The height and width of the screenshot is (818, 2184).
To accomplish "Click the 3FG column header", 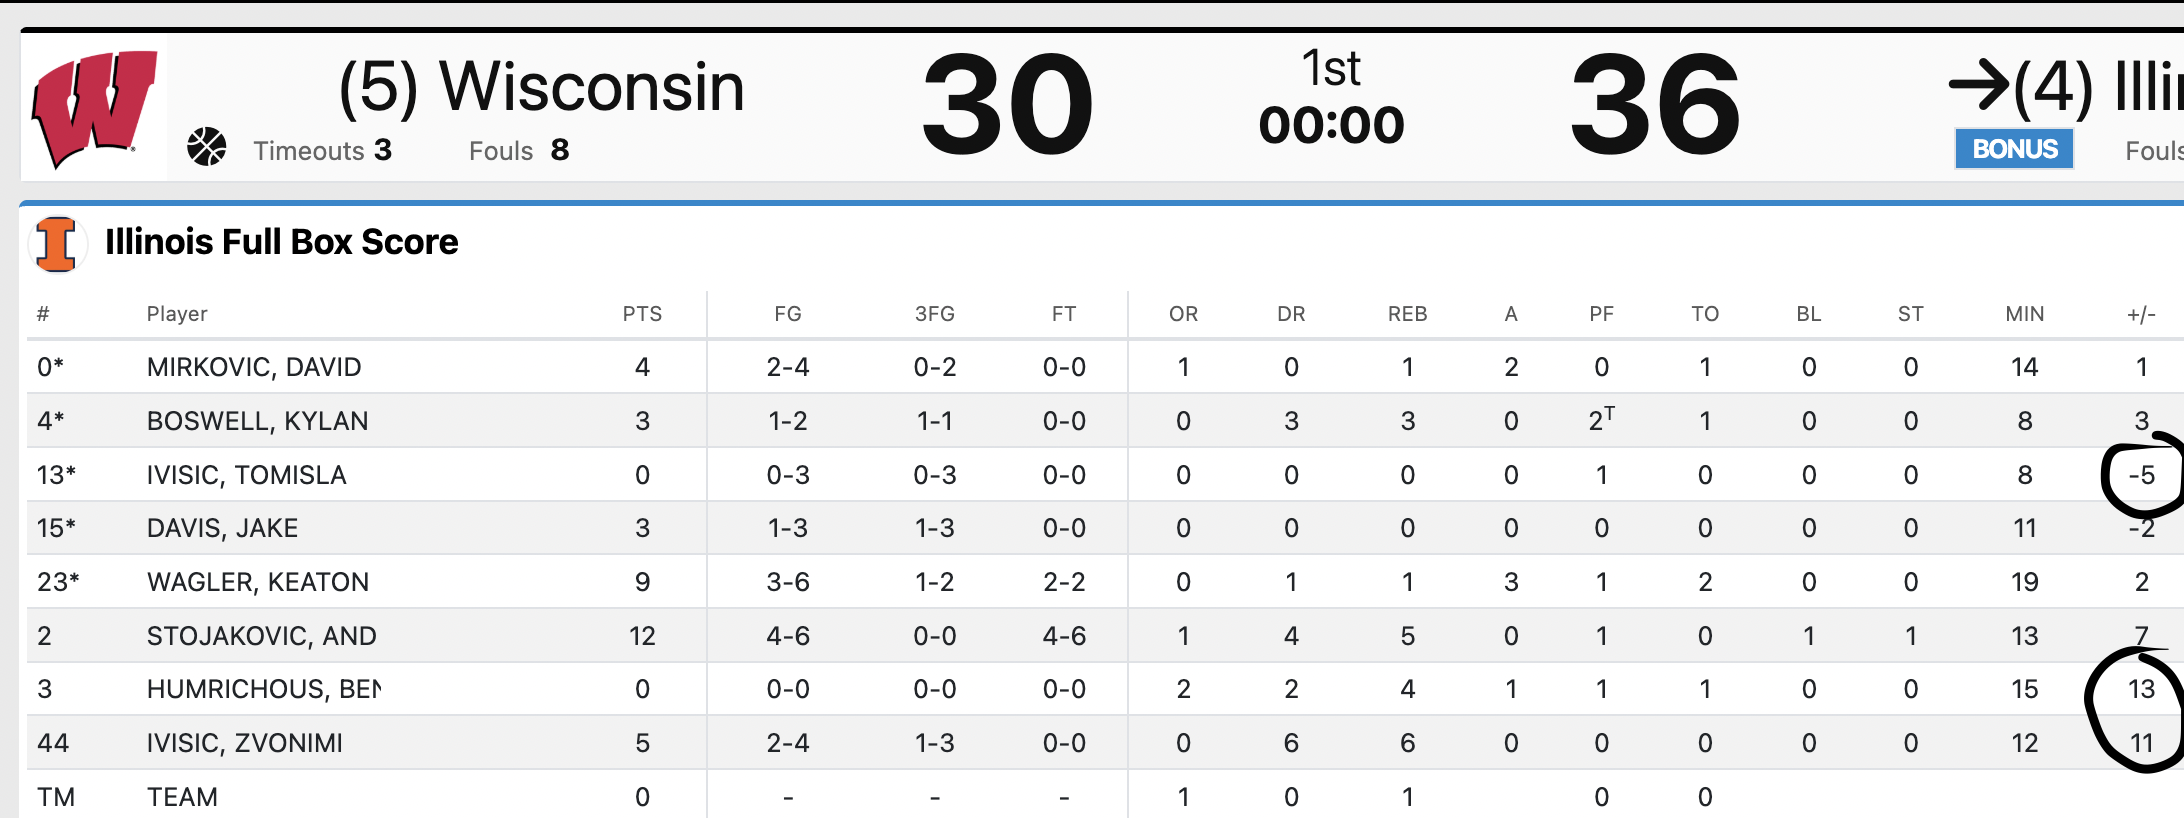I will click(x=935, y=314).
